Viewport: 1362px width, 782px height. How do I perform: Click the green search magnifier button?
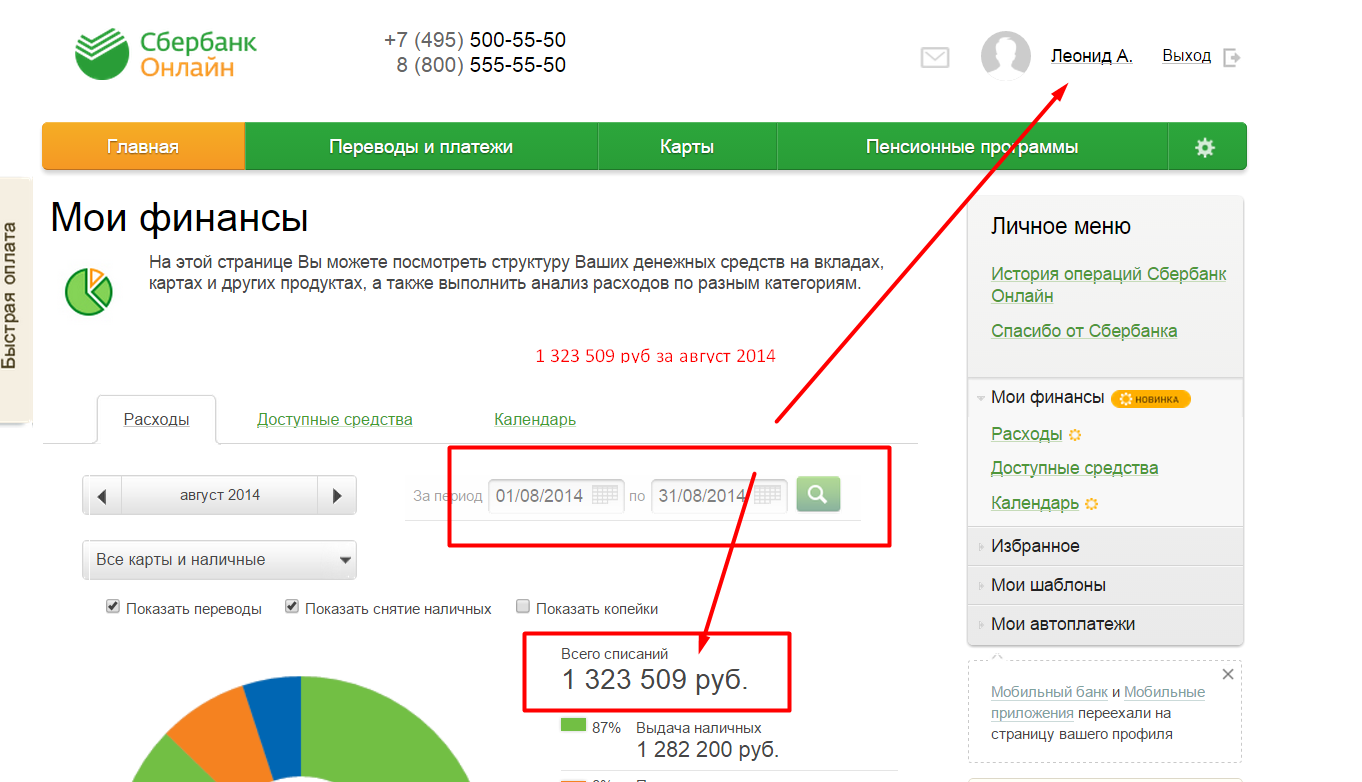(818, 494)
